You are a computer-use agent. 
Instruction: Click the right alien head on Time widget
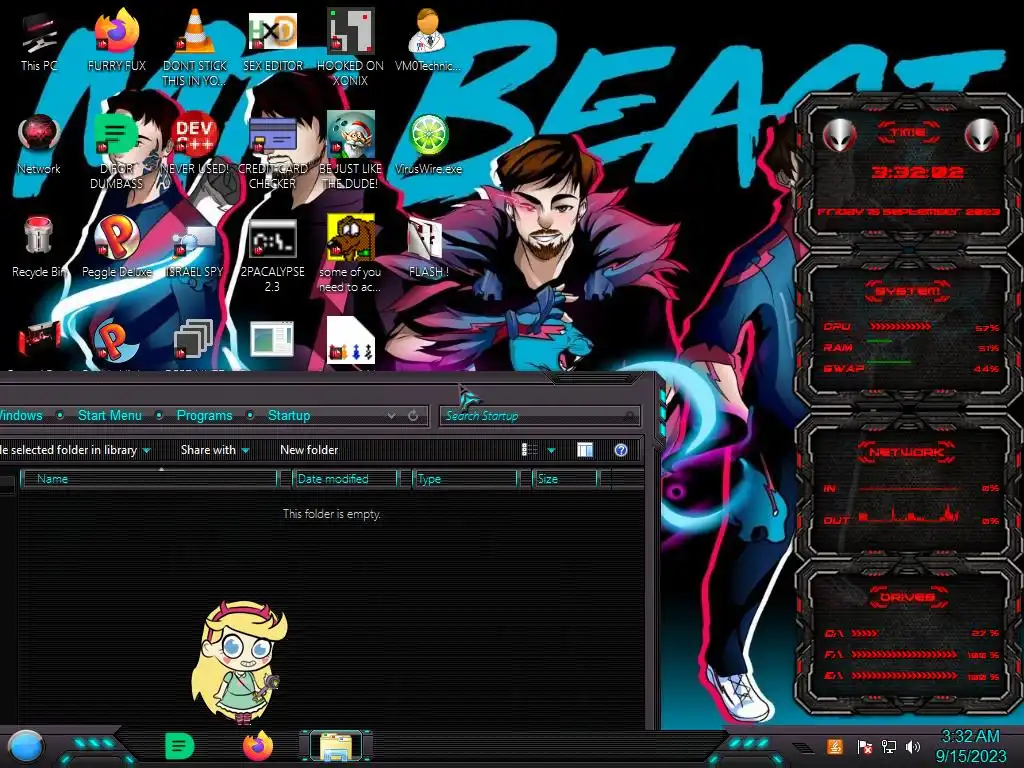pyautogui.click(x=982, y=135)
